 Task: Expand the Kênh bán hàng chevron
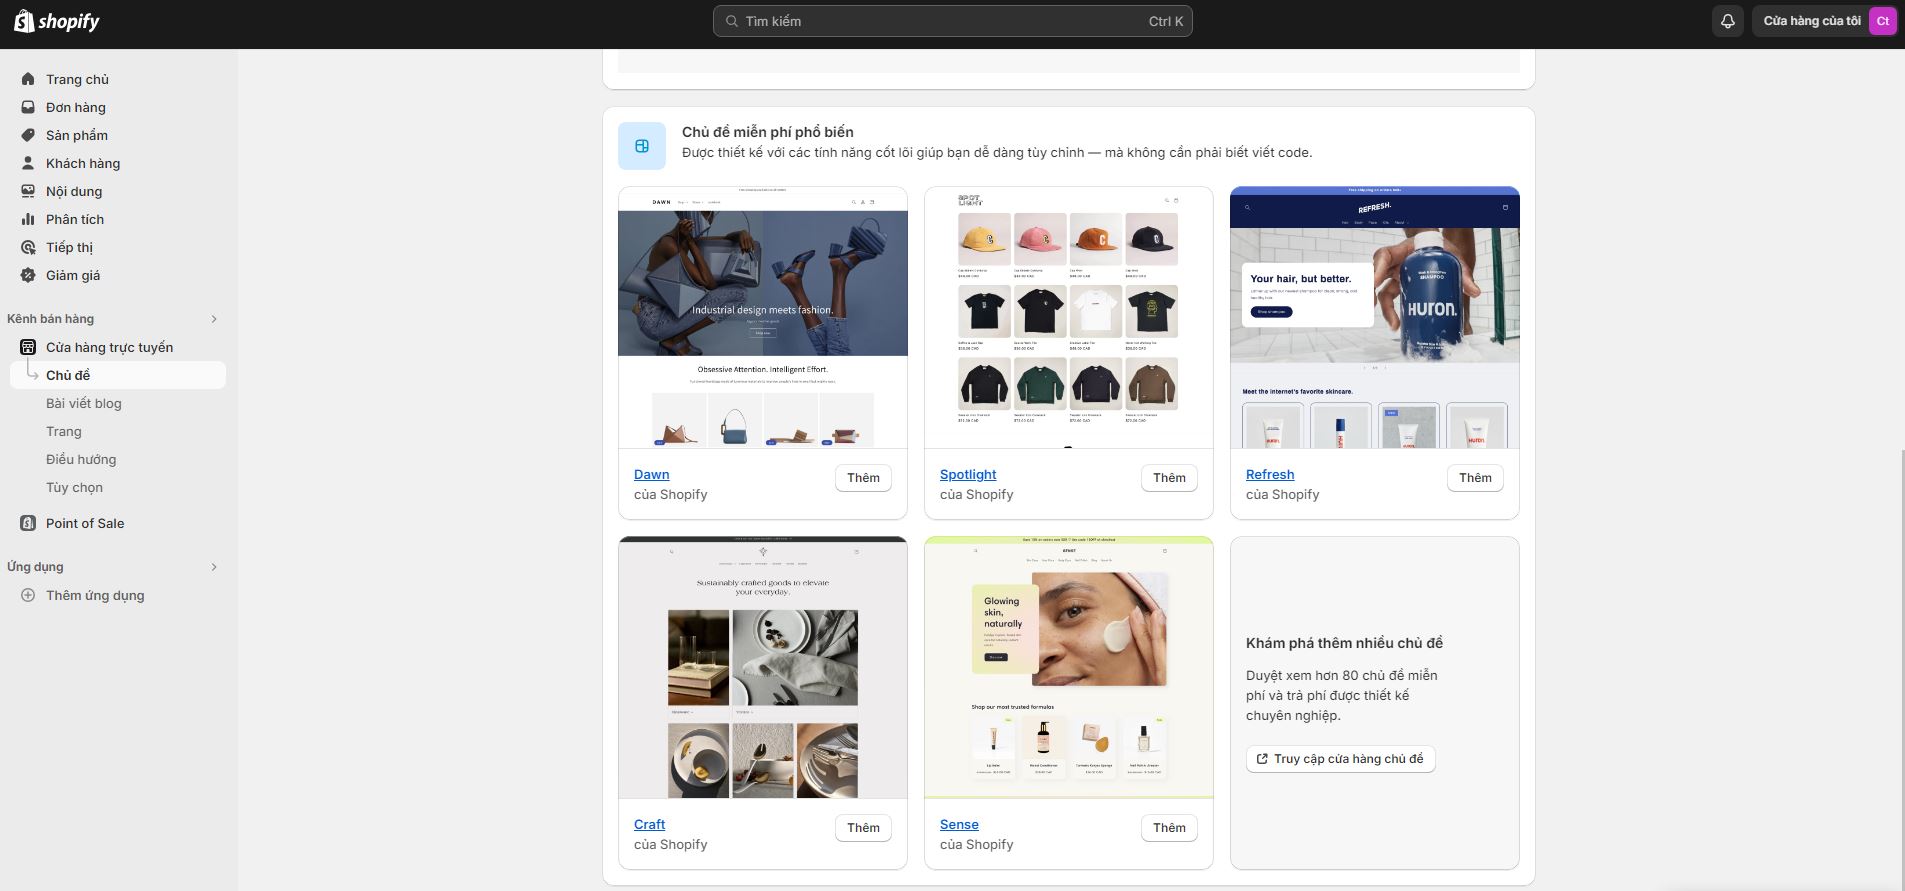[213, 319]
